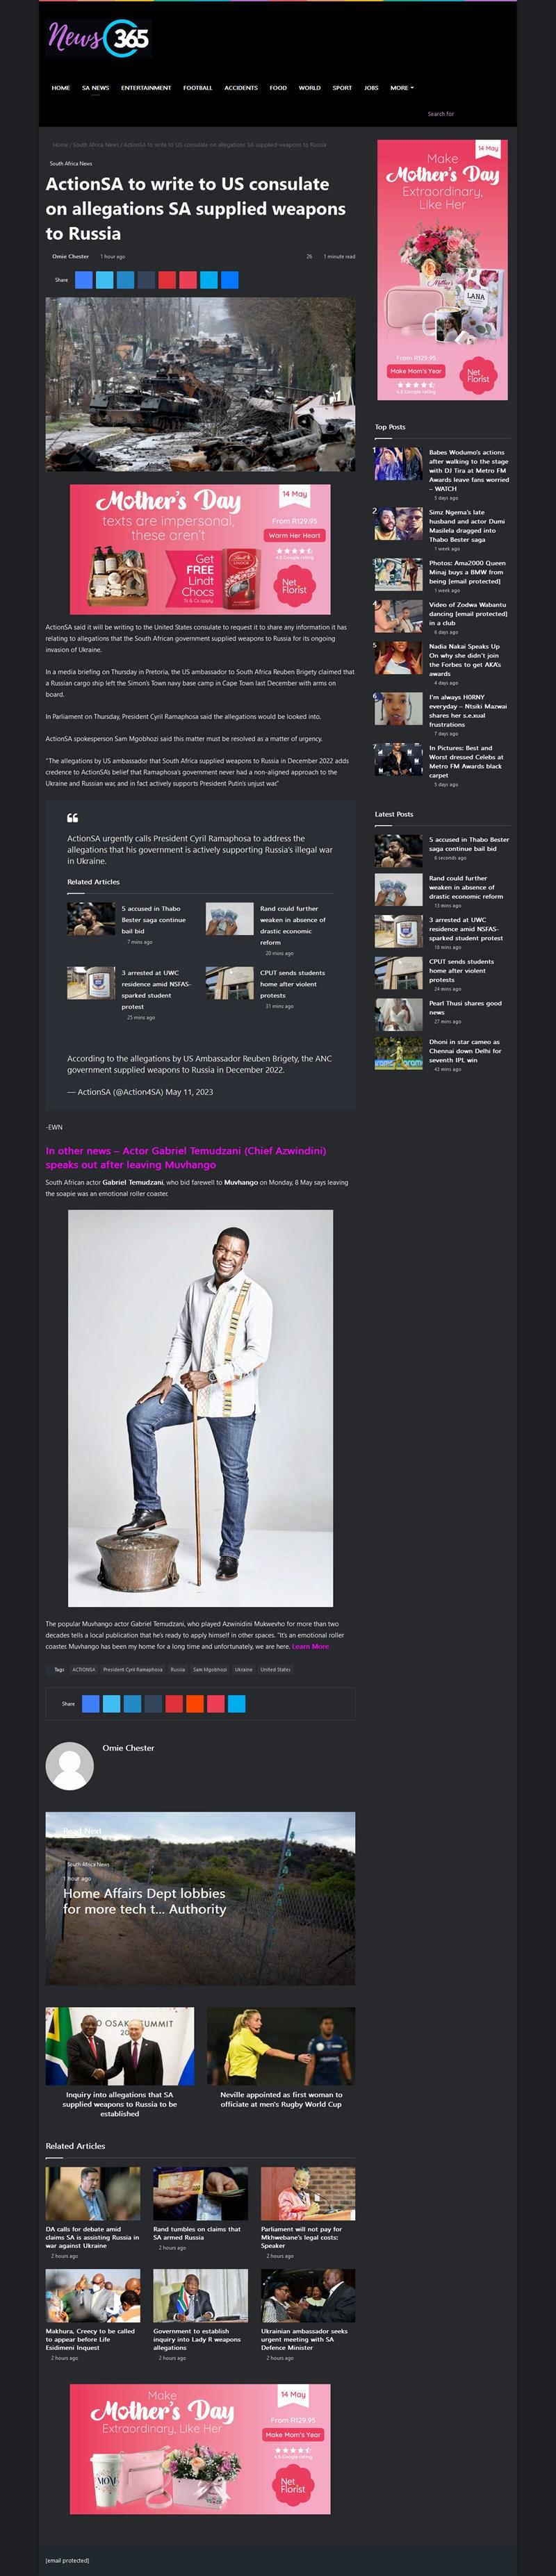Open the SA NEWS menu item
This screenshot has width=556, height=2576.
pos(95,88)
